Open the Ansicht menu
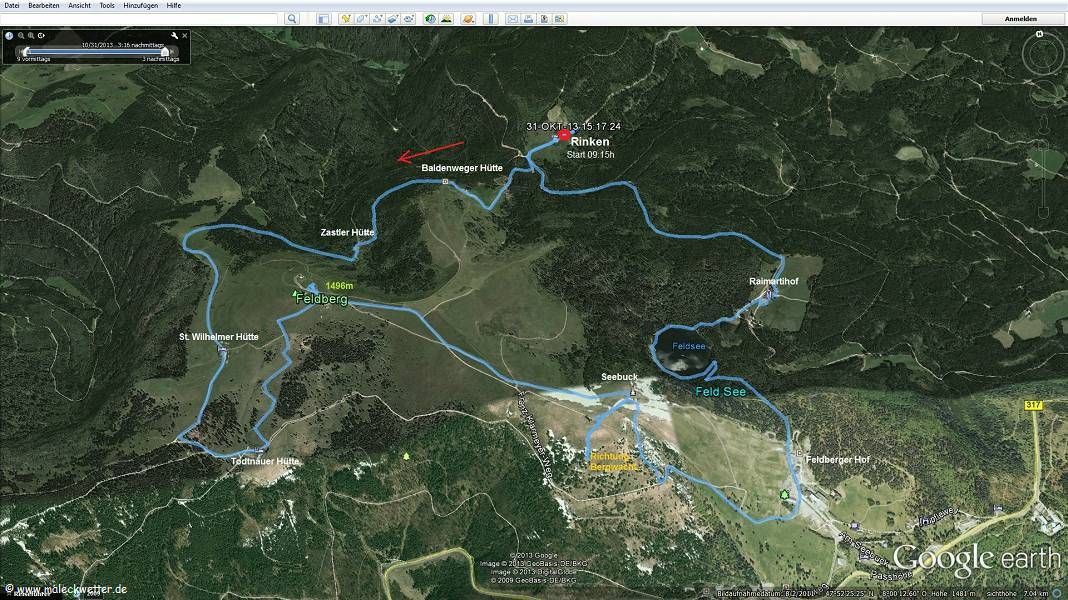 point(80,6)
